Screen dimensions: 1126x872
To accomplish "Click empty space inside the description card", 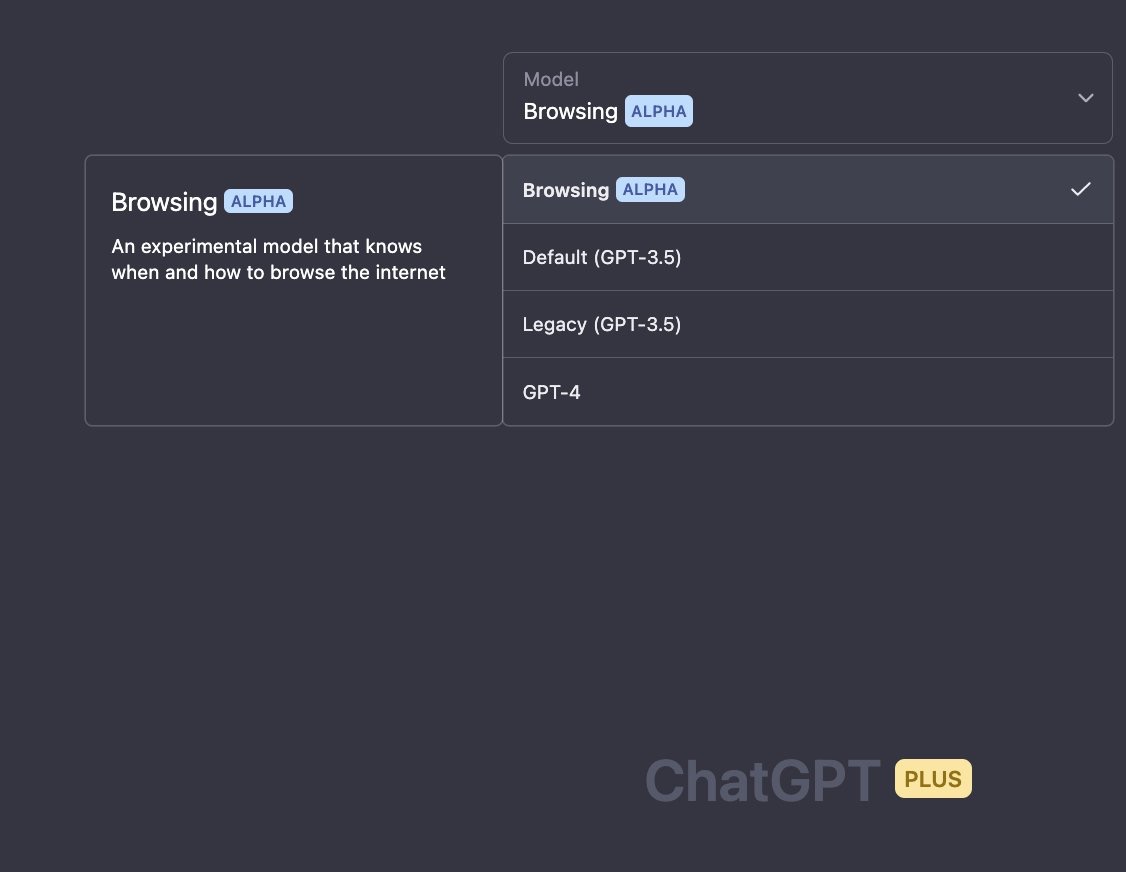I will tap(293, 360).
